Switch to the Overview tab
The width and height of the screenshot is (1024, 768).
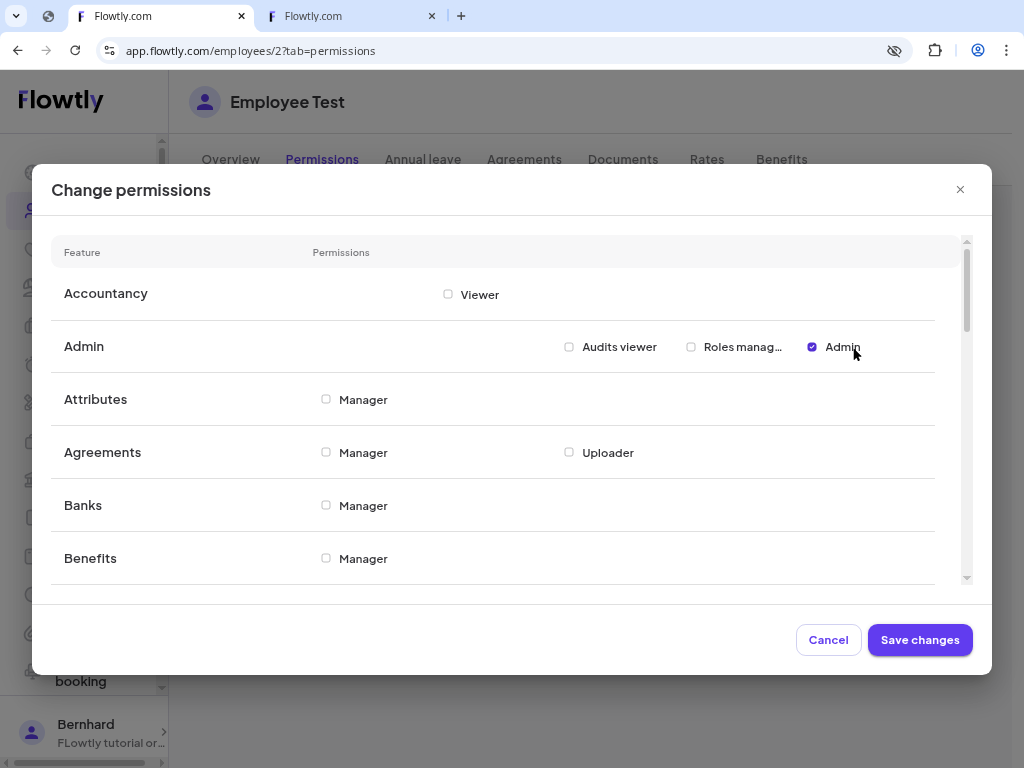[x=231, y=159]
